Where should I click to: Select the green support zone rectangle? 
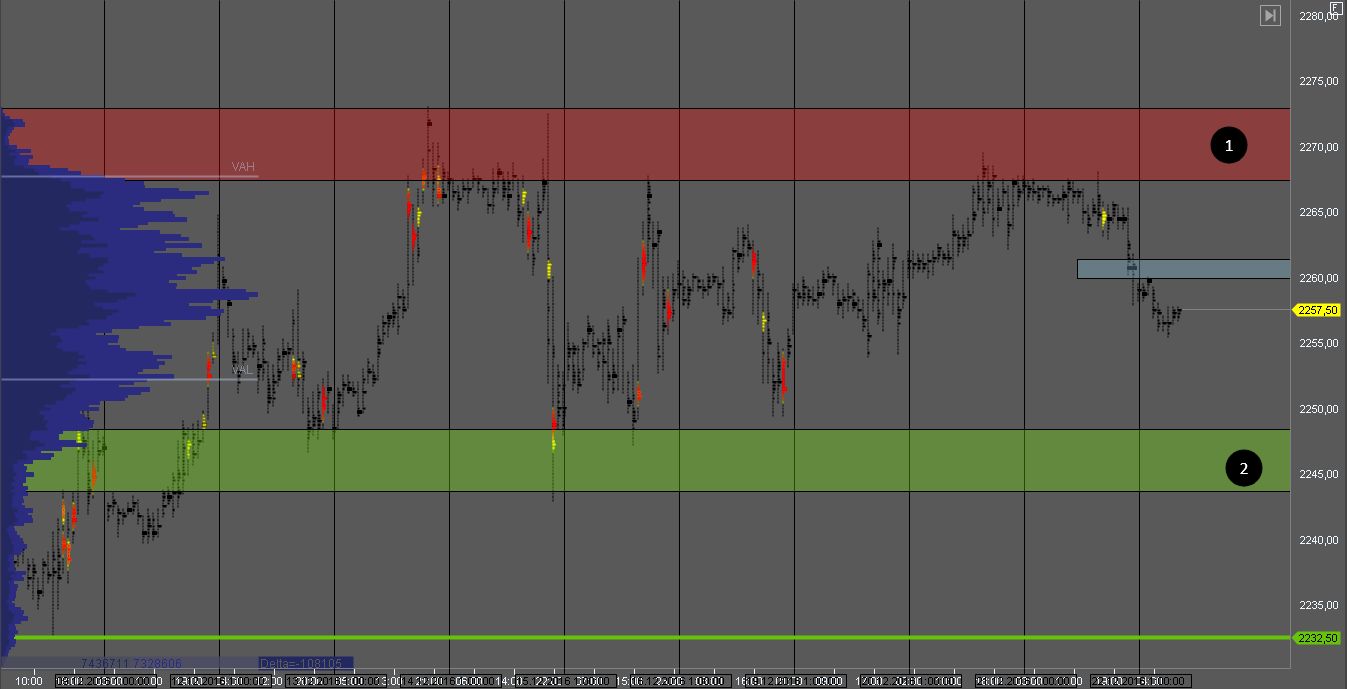click(x=700, y=460)
